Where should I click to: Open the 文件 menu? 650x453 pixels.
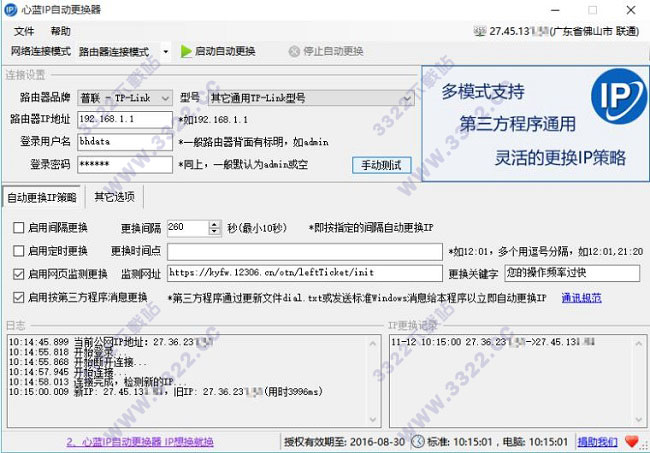click(x=24, y=31)
